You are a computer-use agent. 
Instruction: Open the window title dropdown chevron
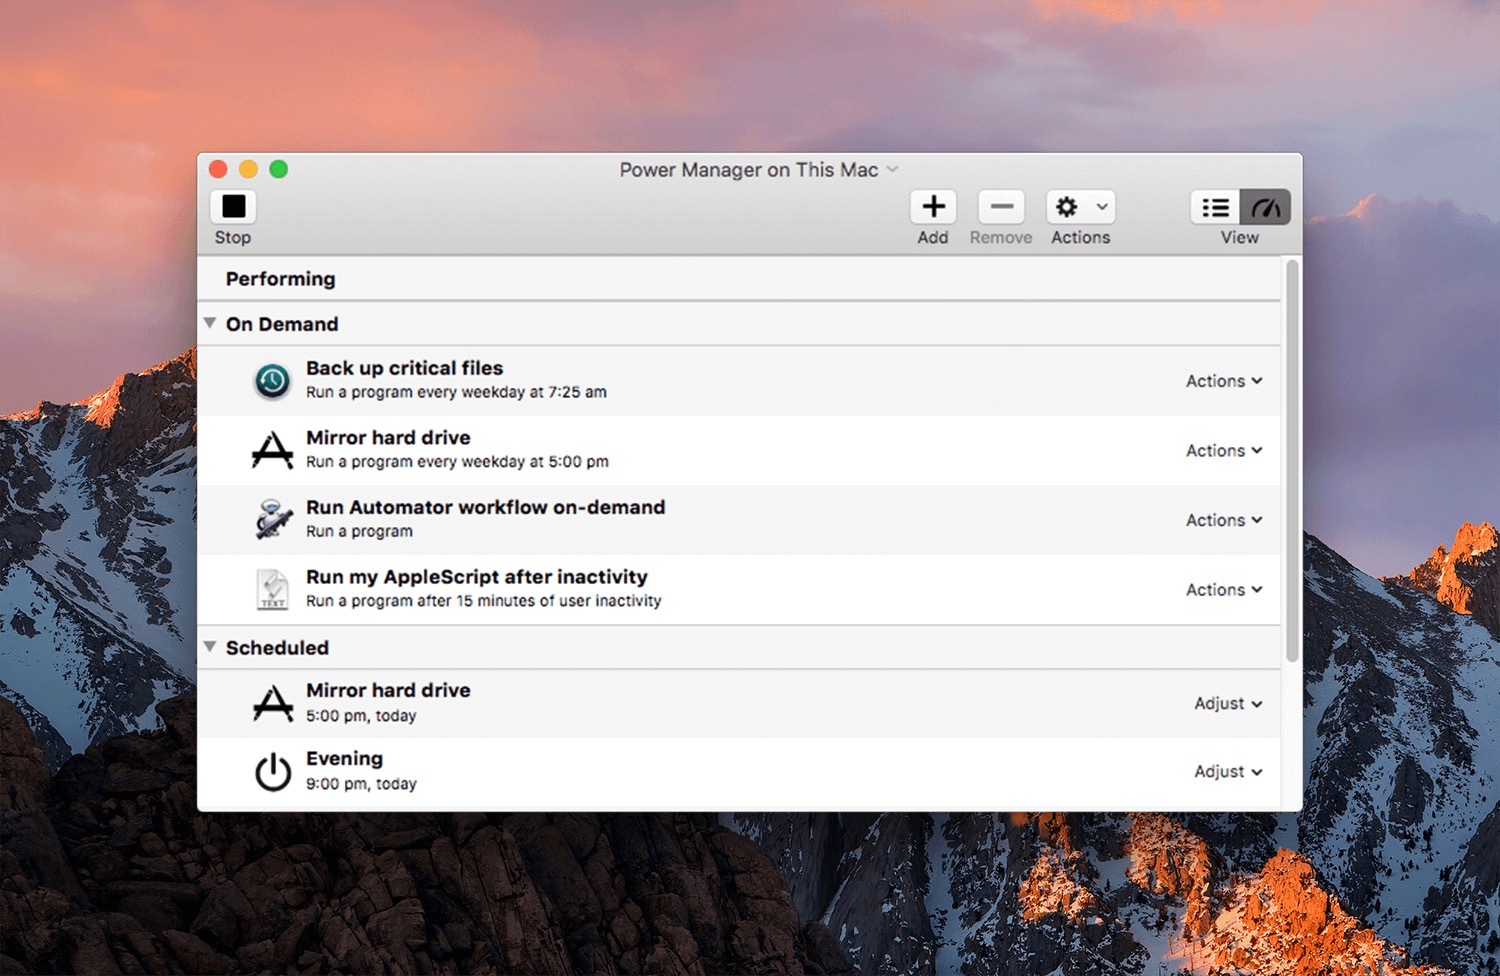(x=892, y=169)
